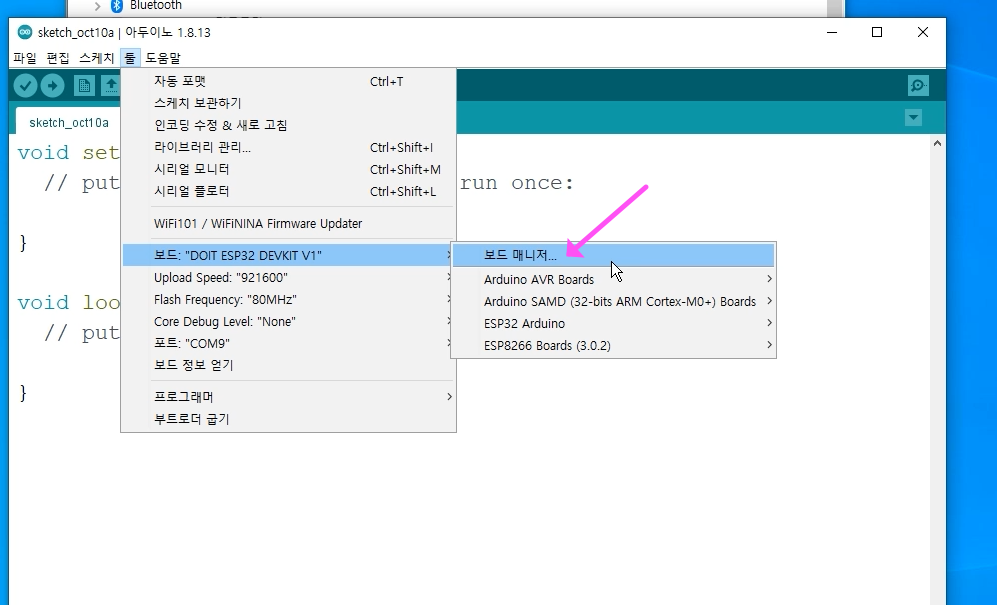Minimize the Arduino window

[x=832, y=32]
